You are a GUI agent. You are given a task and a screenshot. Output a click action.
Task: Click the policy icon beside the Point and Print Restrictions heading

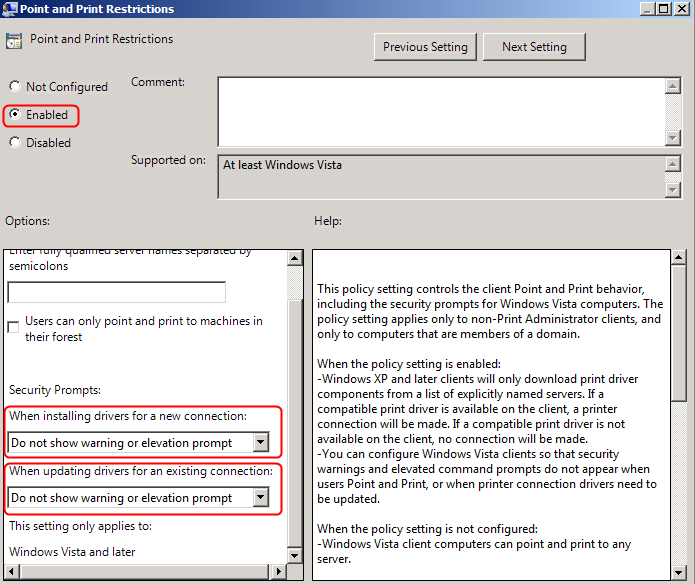pyautogui.click(x=14, y=41)
